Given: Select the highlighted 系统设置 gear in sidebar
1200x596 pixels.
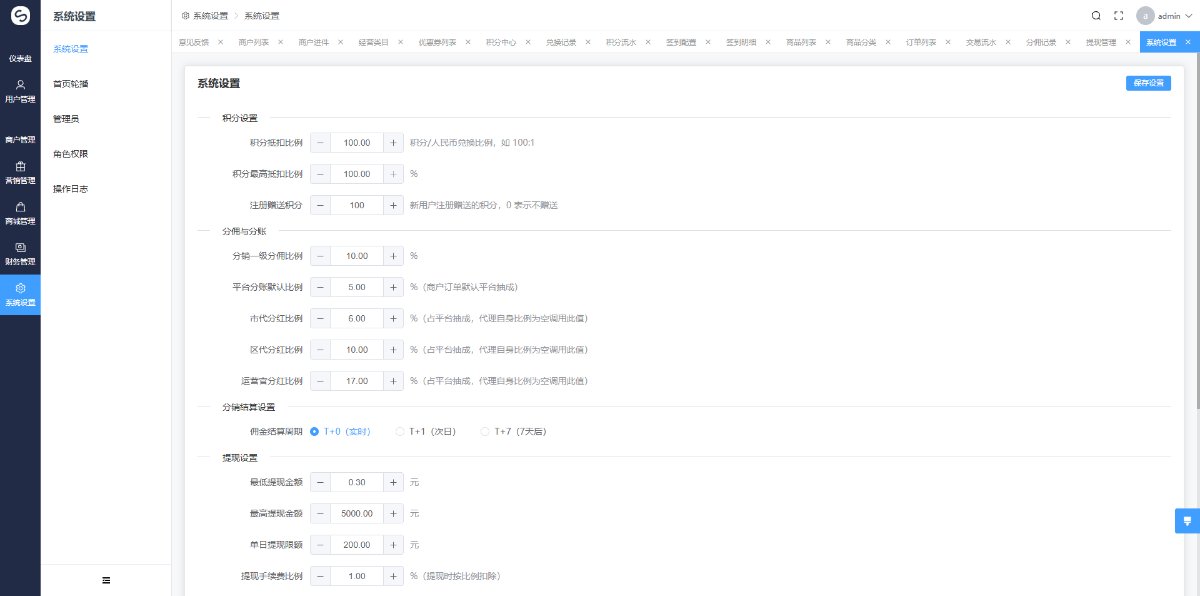Looking at the screenshot, I should pos(20,295).
